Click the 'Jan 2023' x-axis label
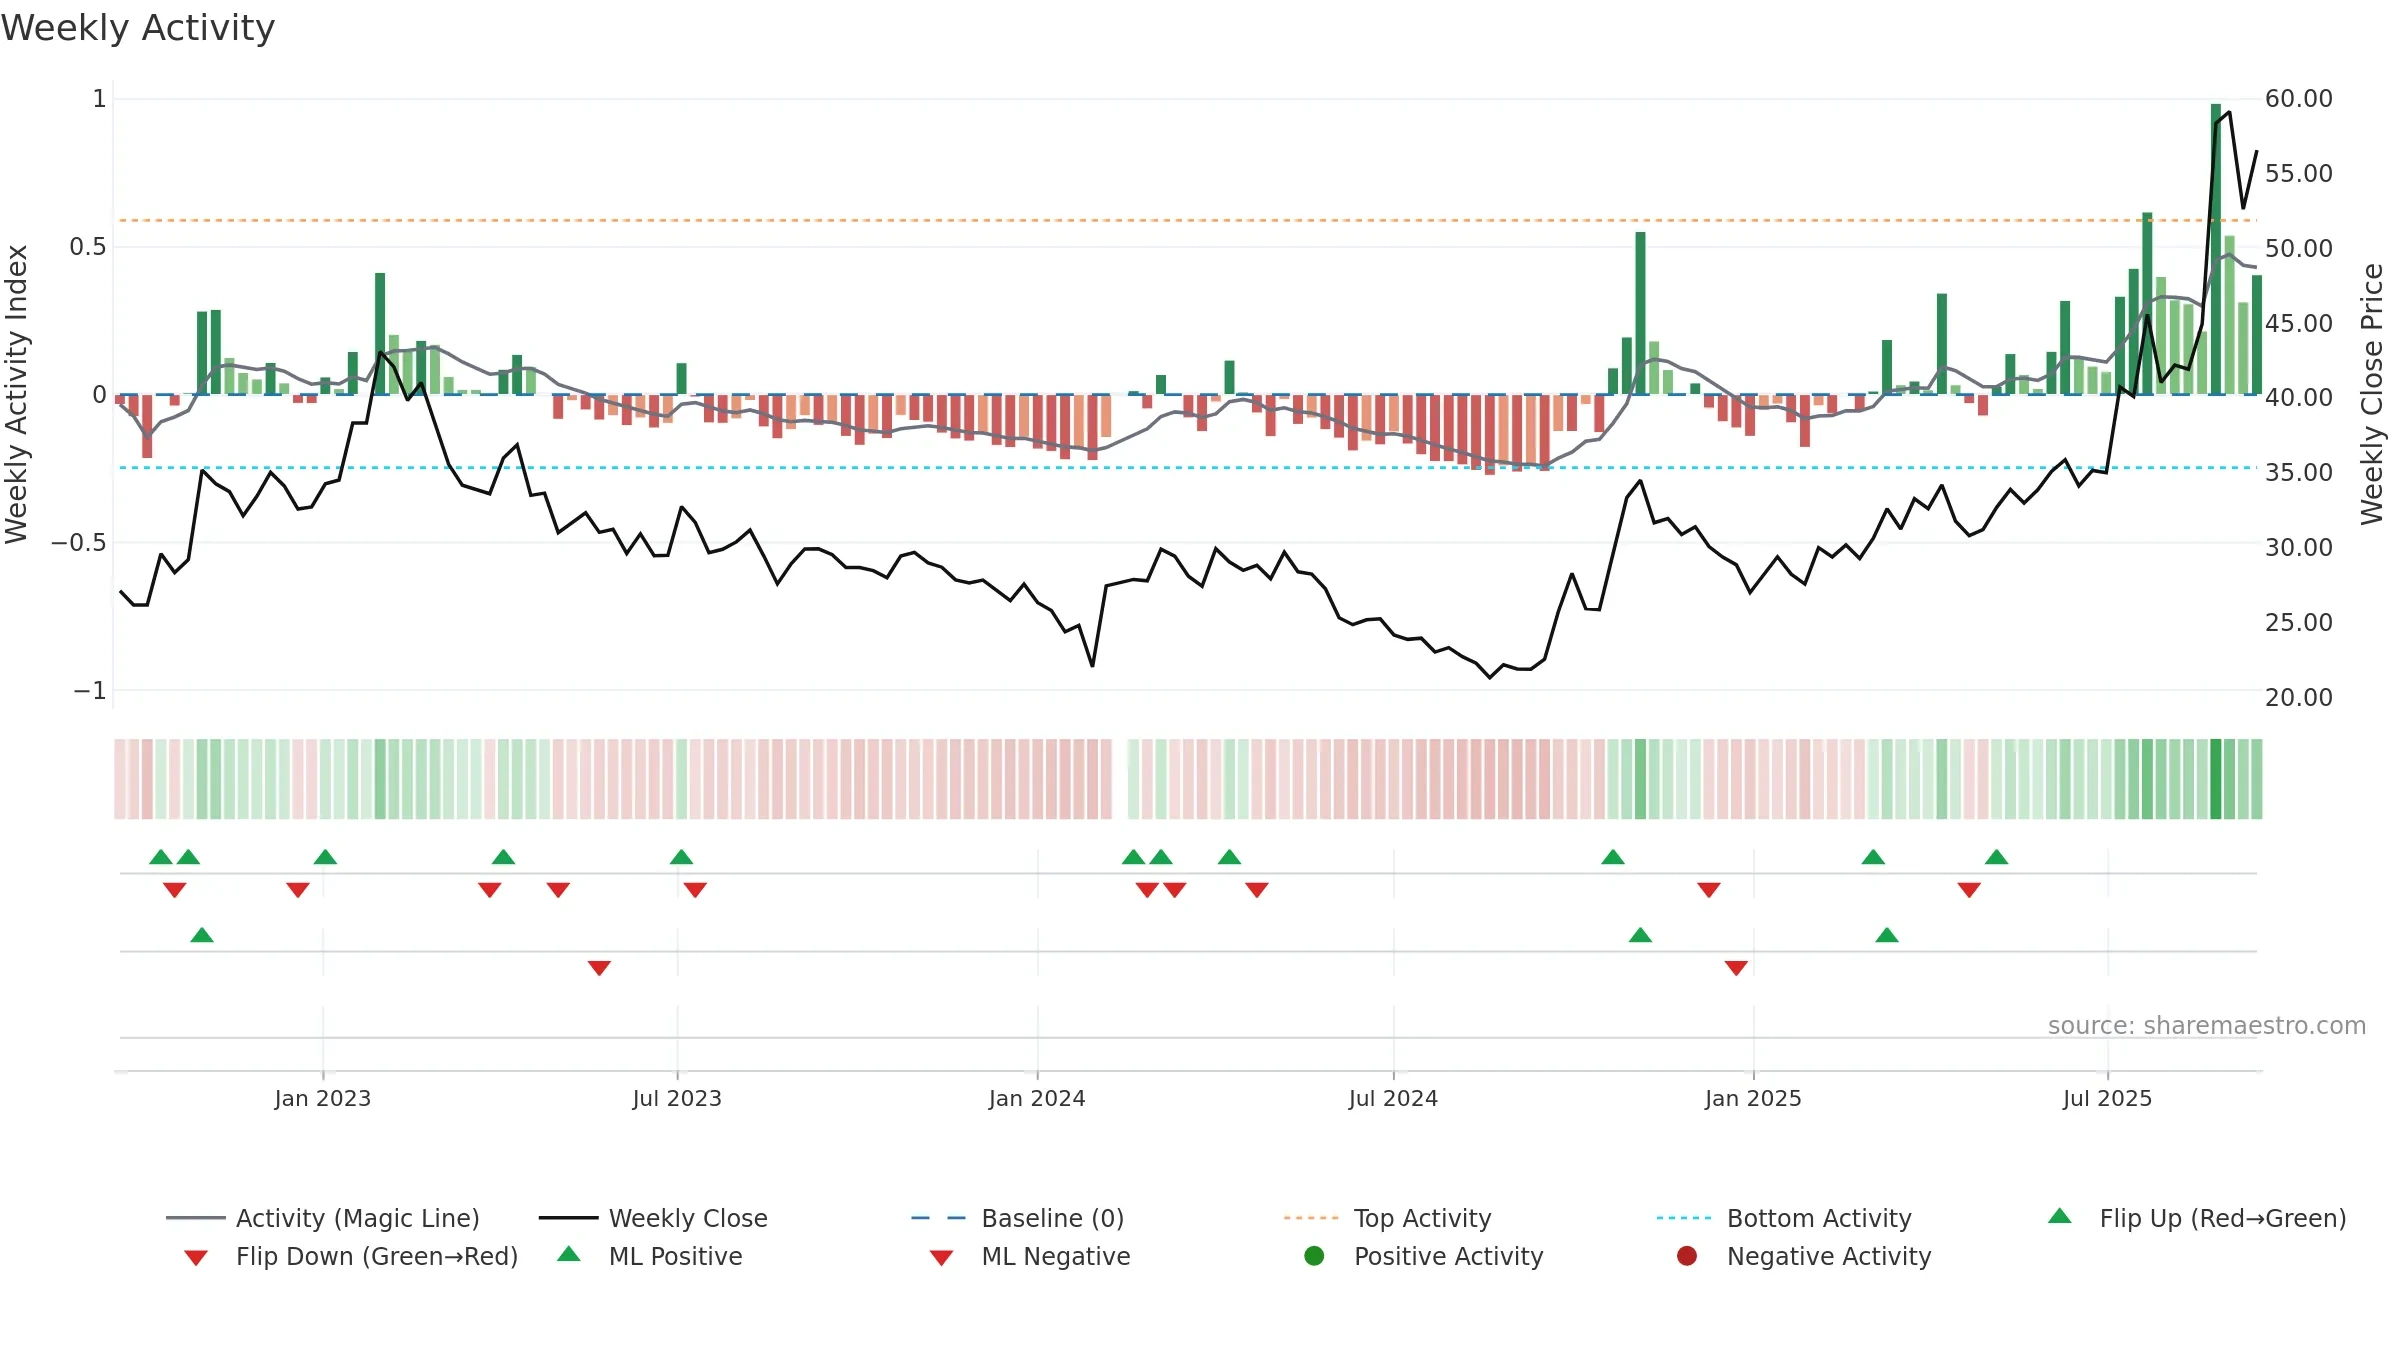2400x1350 pixels. pos(323,1098)
